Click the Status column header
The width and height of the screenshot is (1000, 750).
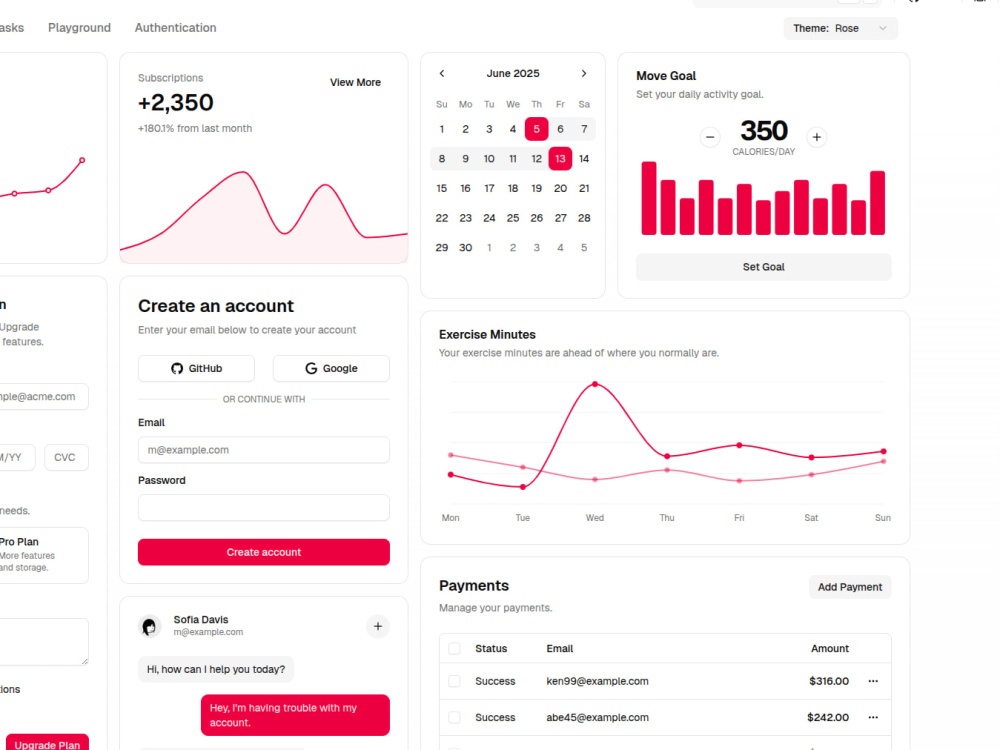point(491,649)
